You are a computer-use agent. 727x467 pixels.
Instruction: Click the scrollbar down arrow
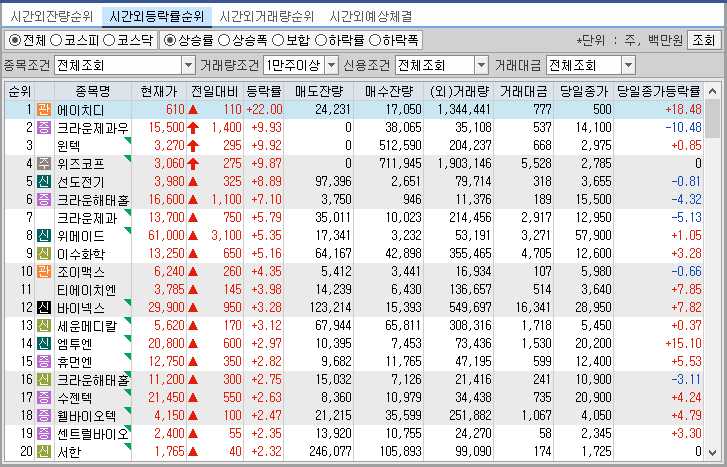pos(712,452)
